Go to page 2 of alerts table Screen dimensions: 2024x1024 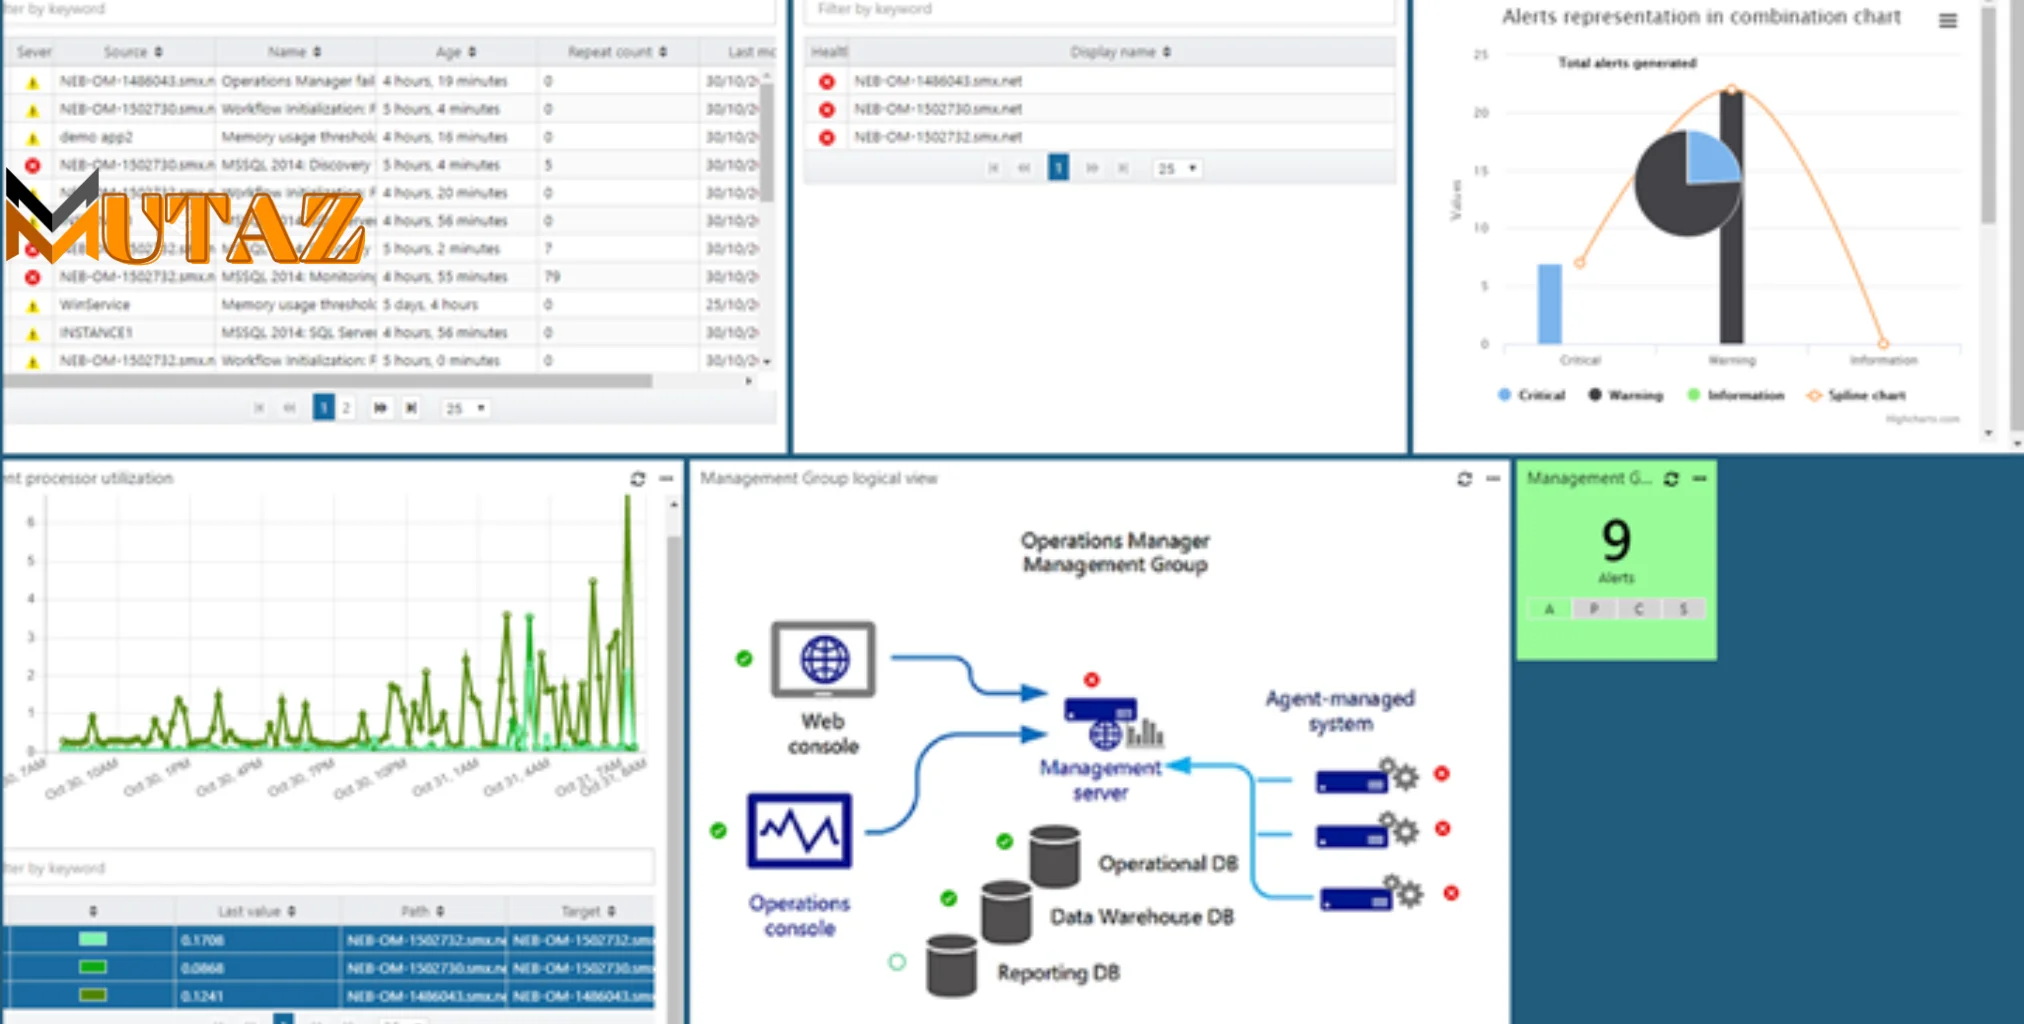(x=346, y=408)
